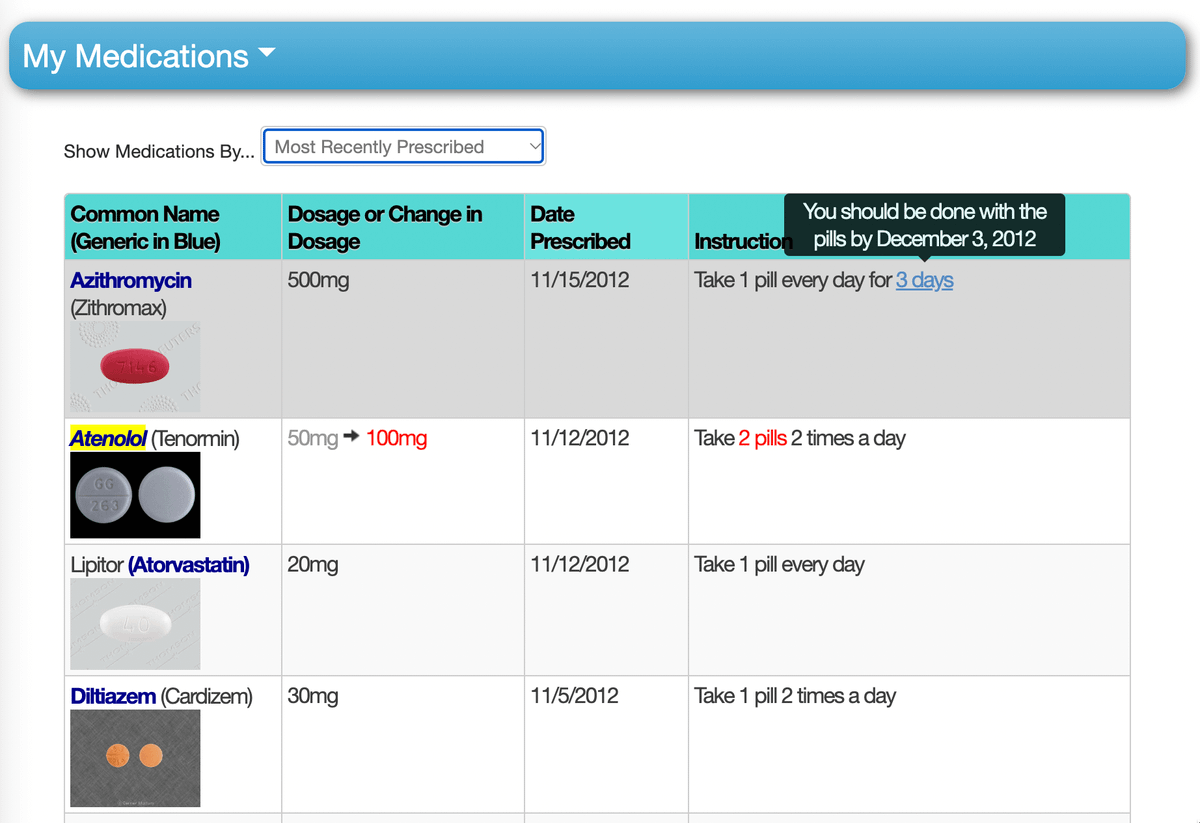Click the Atenolol tablet image
The image size is (1200, 823).
[135, 495]
